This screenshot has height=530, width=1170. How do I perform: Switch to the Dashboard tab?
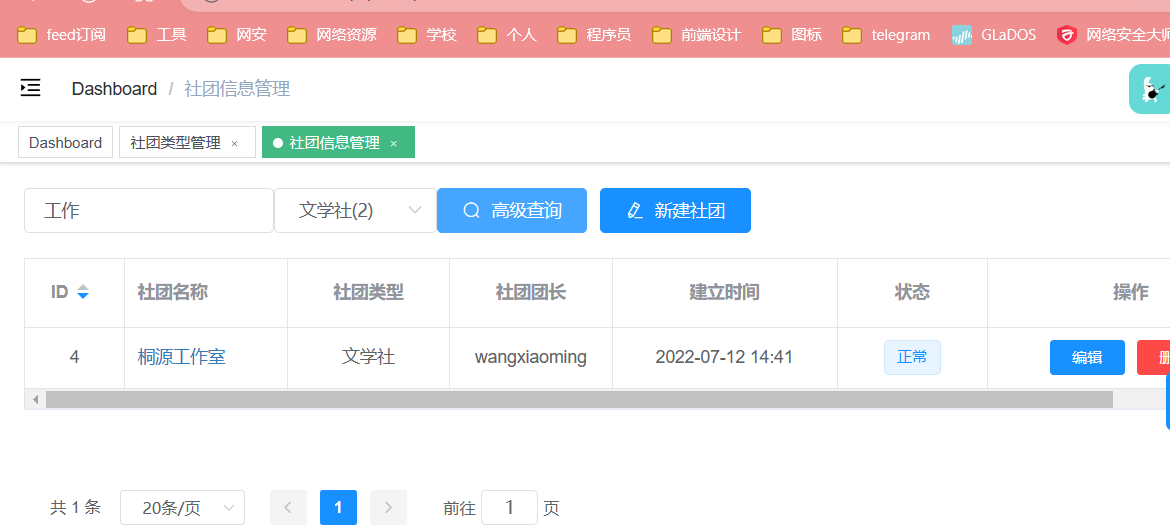pos(65,143)
